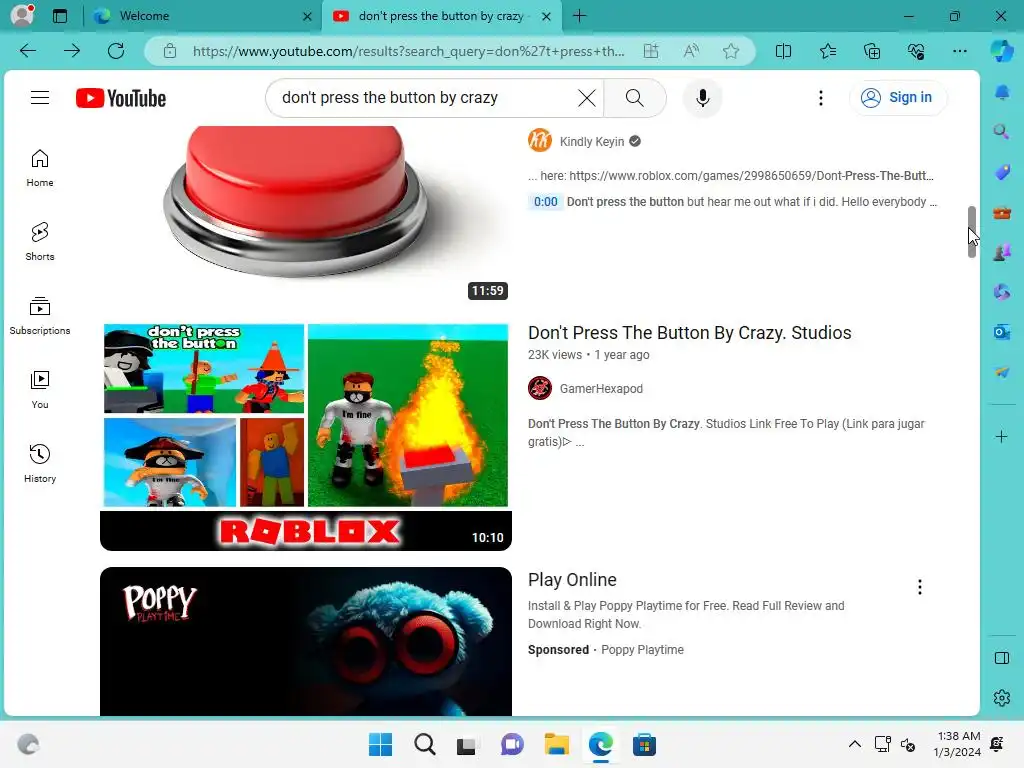Open the Copilot sidebar button
The image size is (1024, 768).
[1002, 51]
